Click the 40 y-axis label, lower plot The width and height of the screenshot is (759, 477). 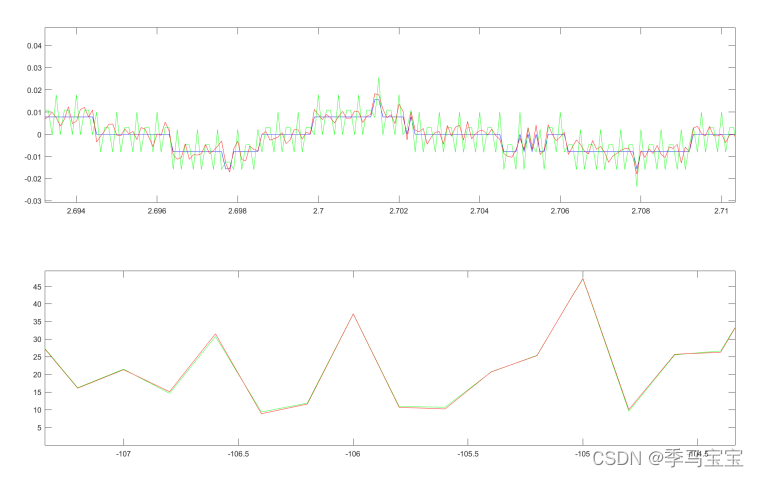coord(37,304)
